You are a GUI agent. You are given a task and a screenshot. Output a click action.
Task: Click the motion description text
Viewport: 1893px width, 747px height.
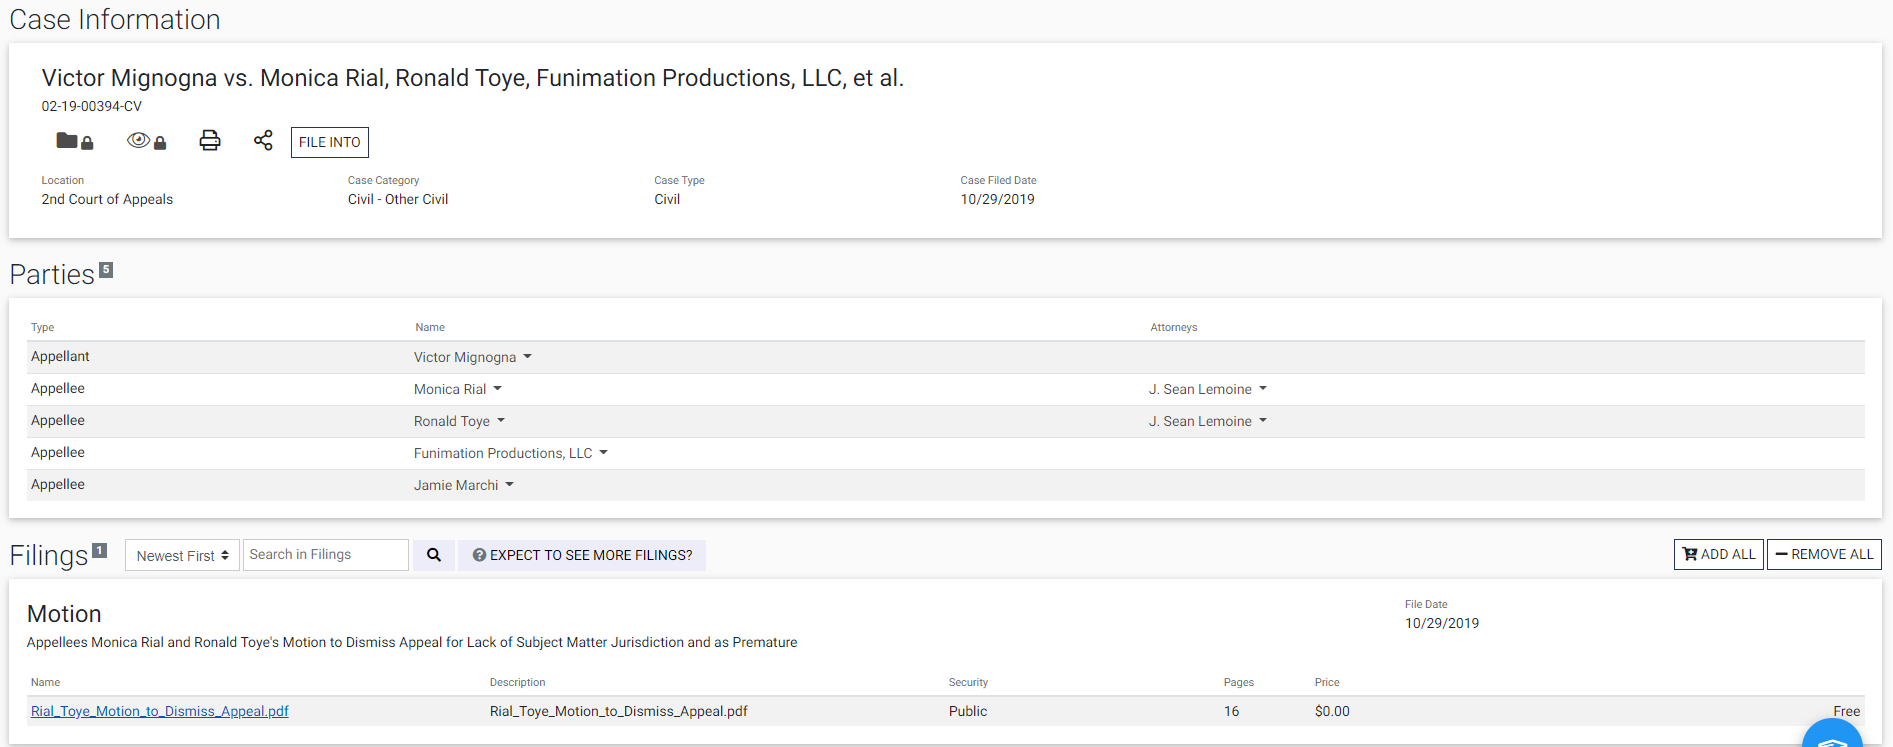click(412, 642)
